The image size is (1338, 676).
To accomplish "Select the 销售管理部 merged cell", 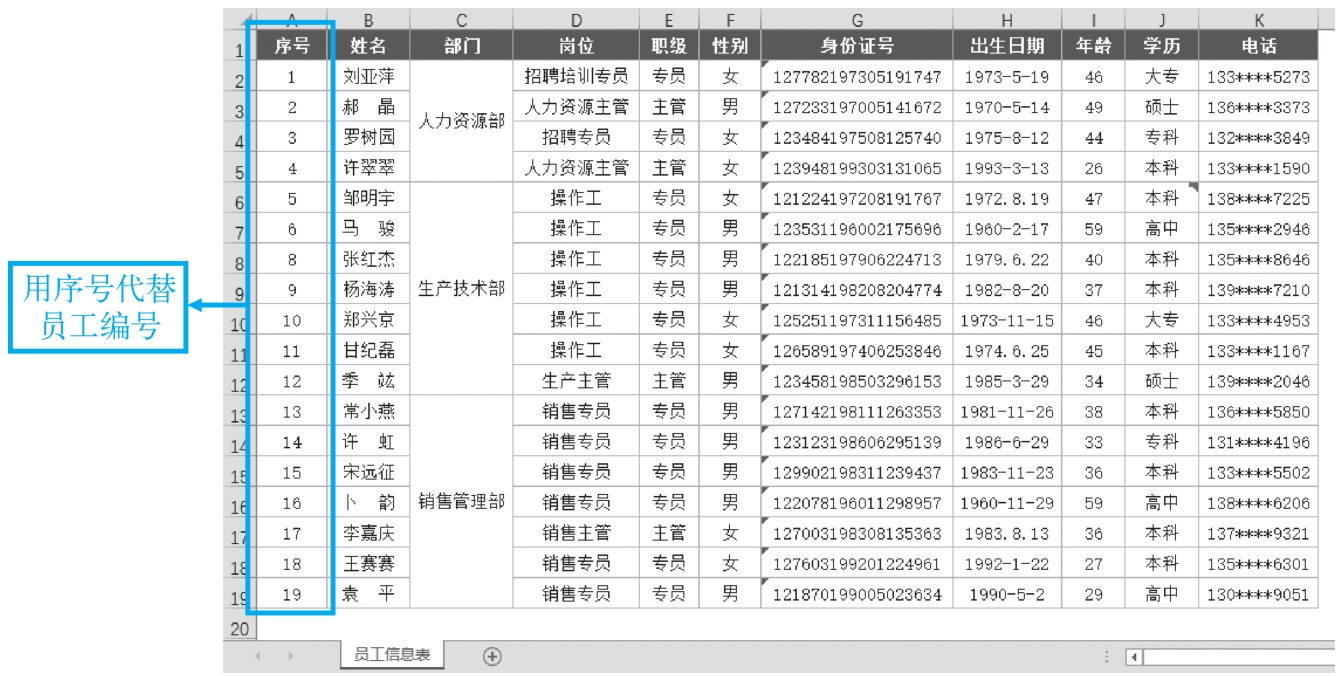I will click(461, 502).
